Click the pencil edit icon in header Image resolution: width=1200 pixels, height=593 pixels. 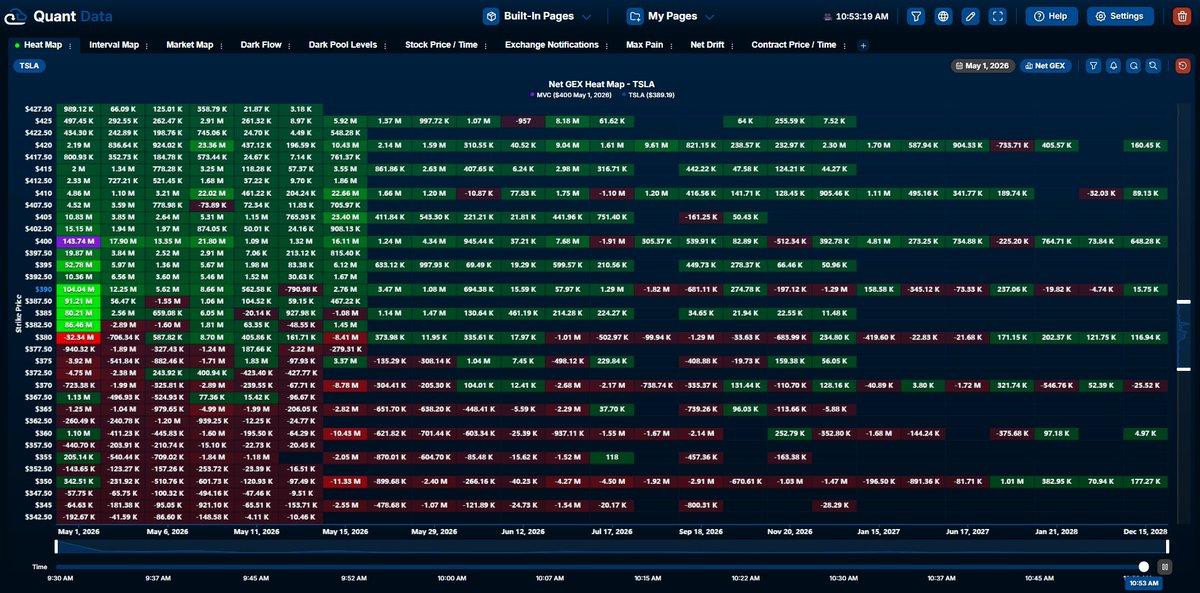tap(970, 16)
